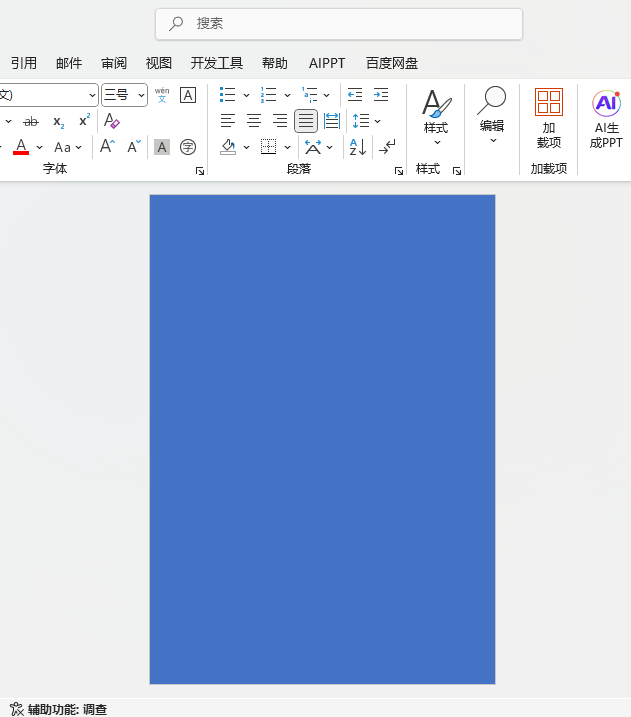Expand the bullet list style dropdown
Image resolution: width=631 pixels, height=717 pixels.
pyautogui.click(x=247, y=95)
